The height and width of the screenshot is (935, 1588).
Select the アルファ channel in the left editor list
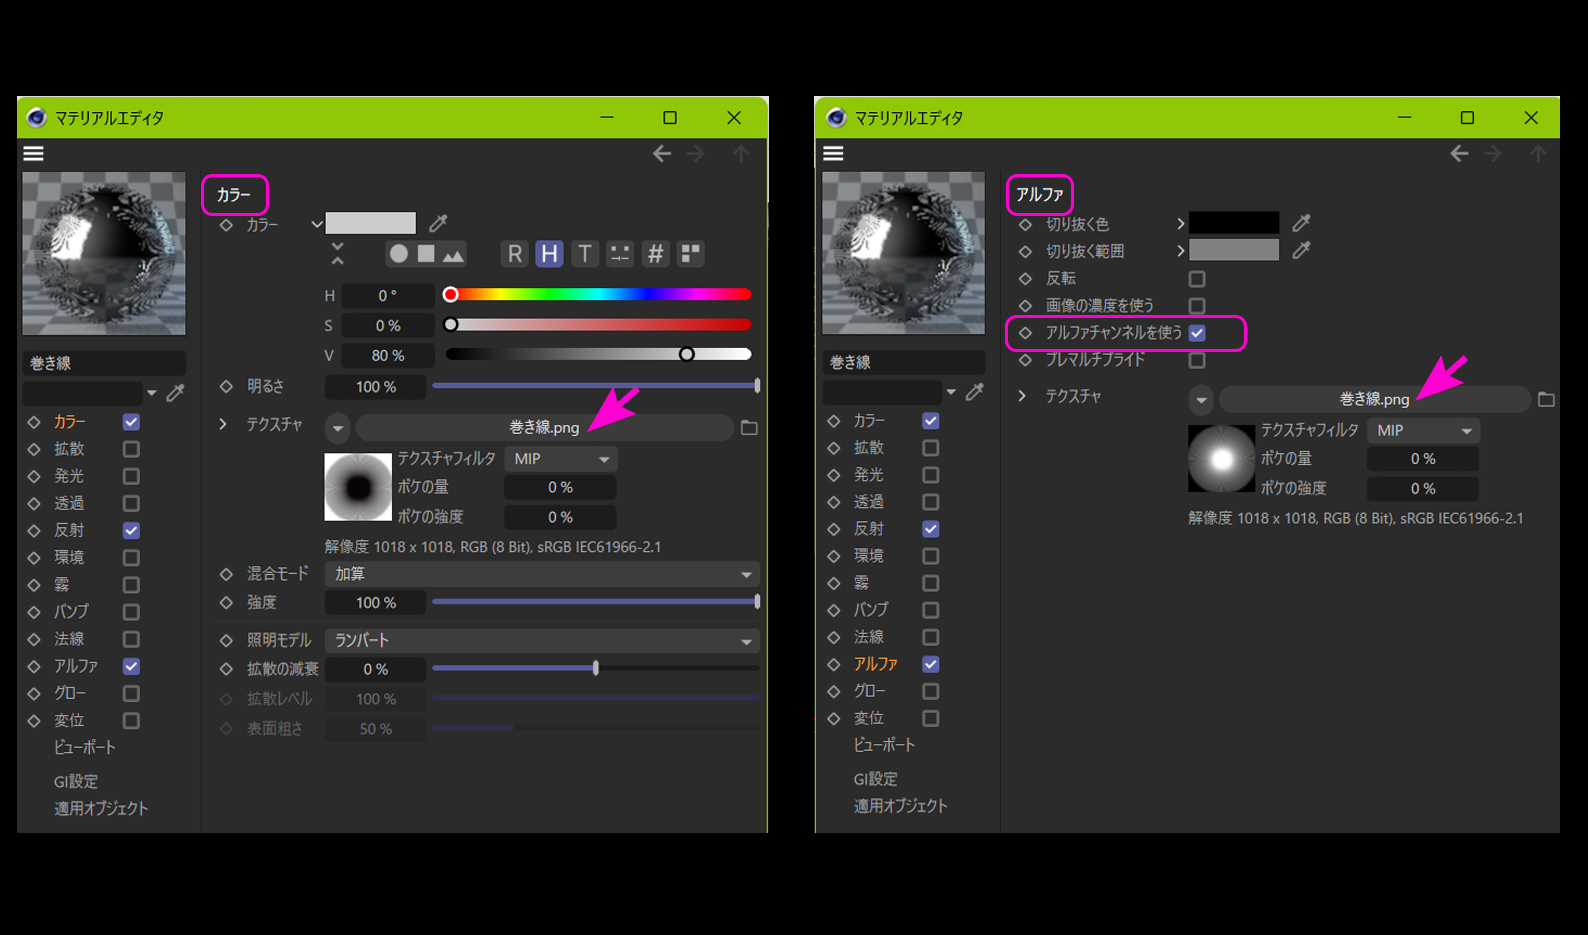click(76, 666)
